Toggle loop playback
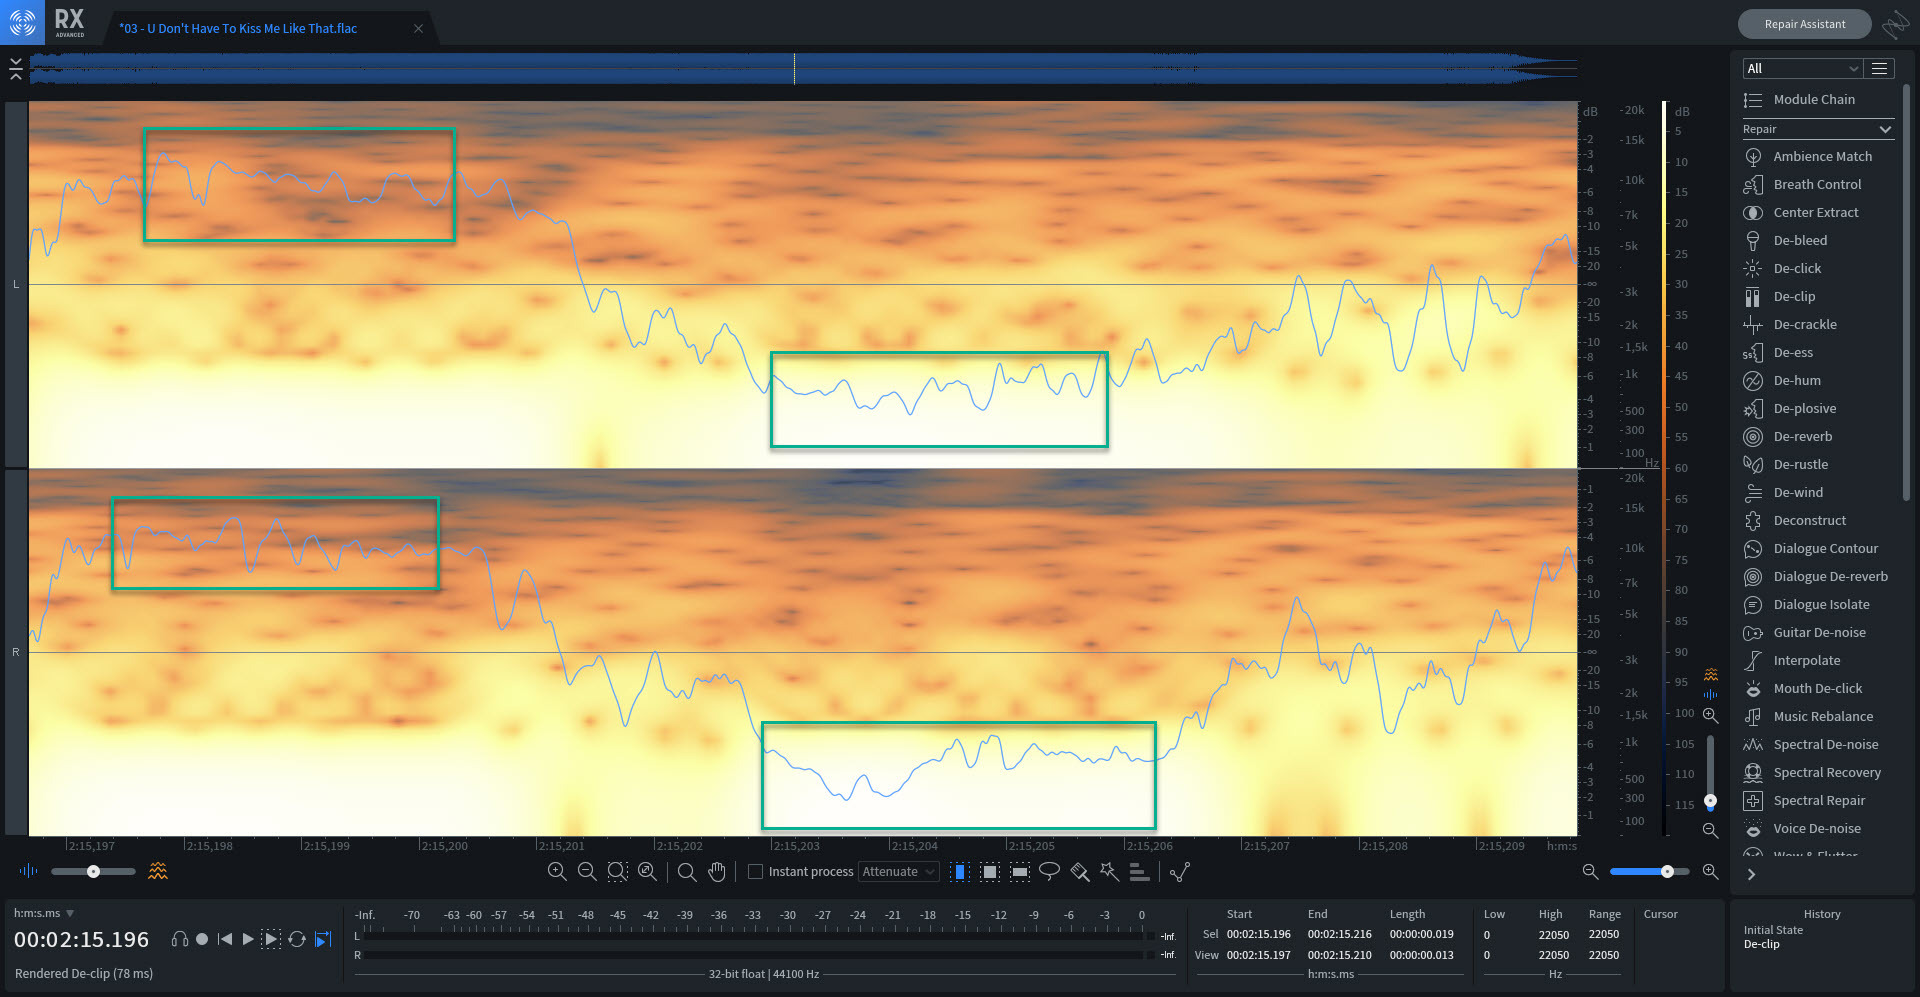 click(297, 939)
